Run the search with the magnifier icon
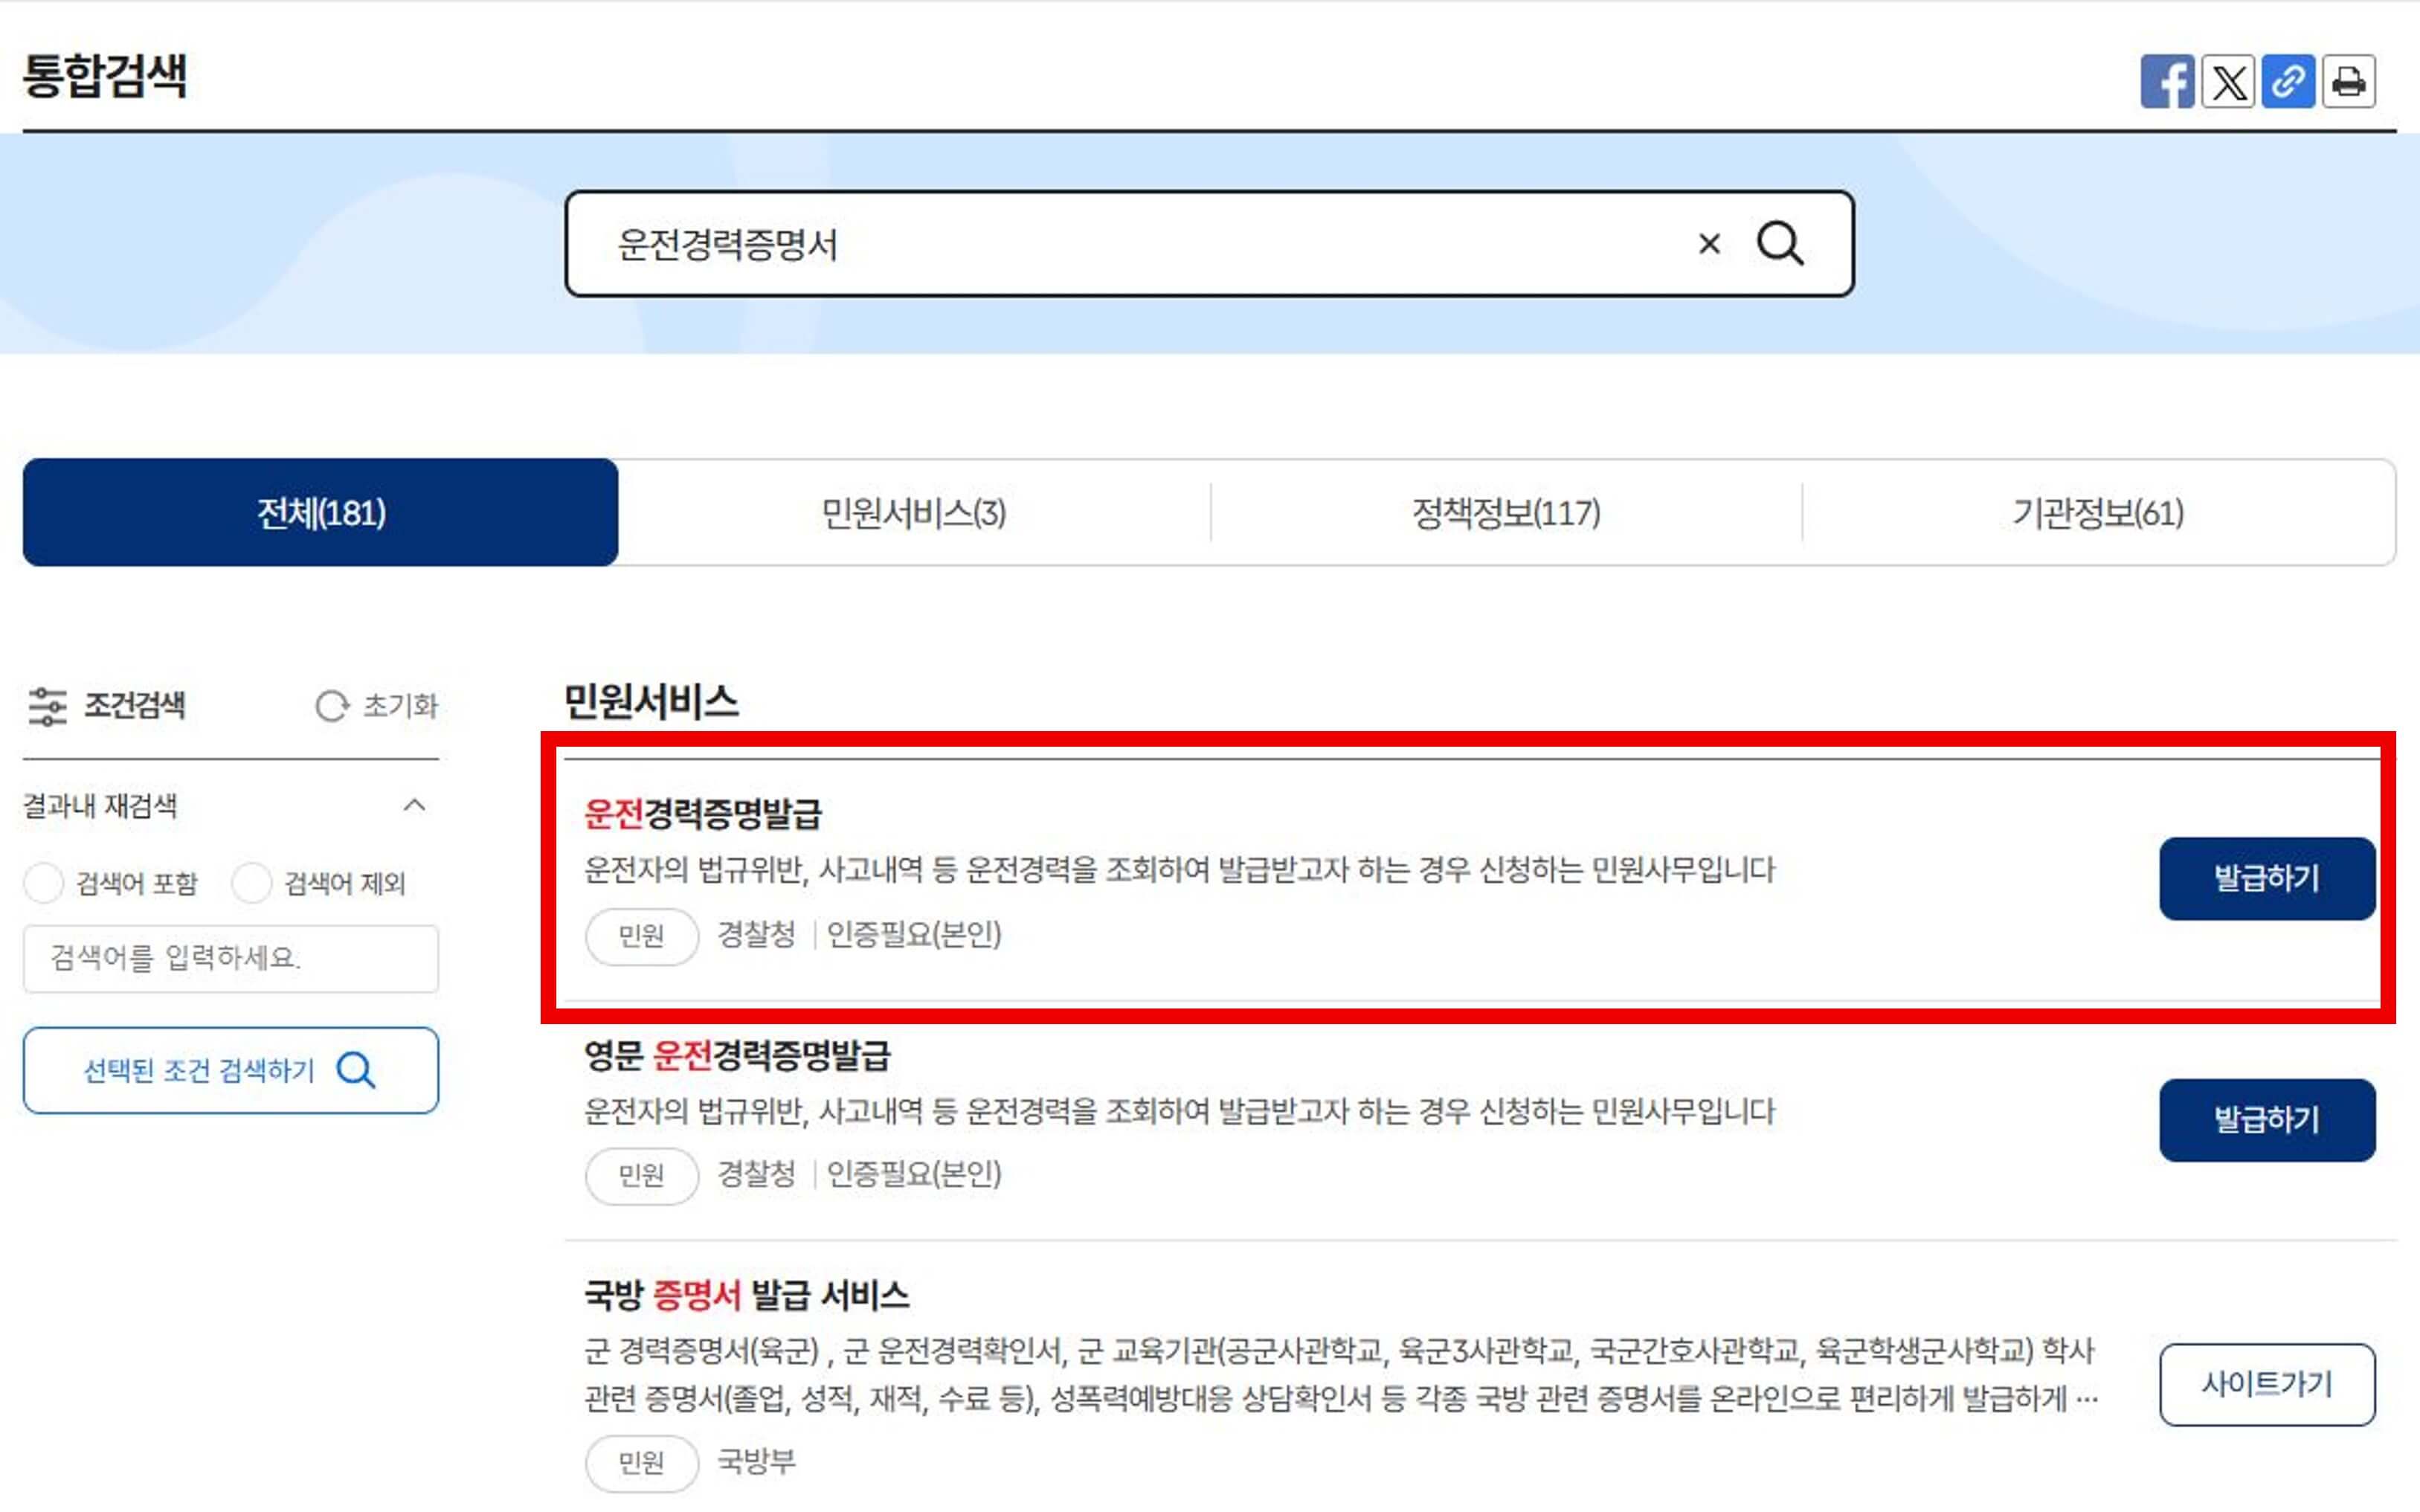2420x1512 pixels. (x=1780, y=243)
